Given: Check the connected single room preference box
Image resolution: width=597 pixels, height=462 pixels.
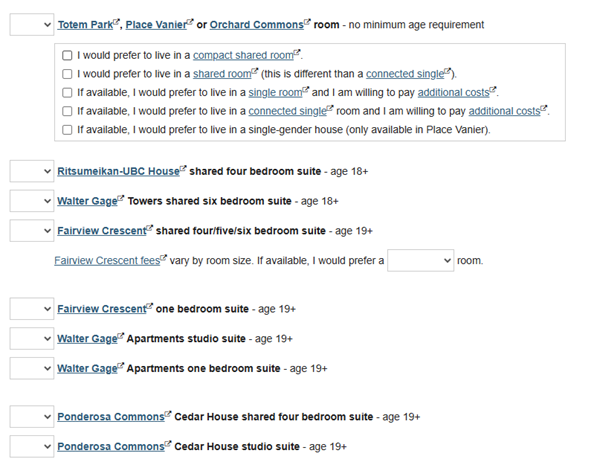Looking at the screenshot, I should [x=67, y=111].
